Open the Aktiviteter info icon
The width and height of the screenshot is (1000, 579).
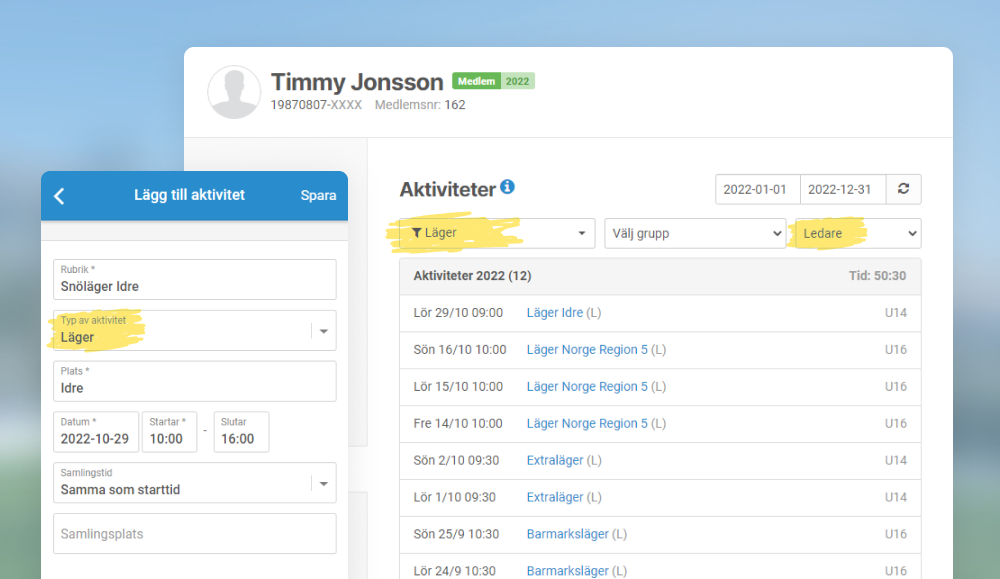tap(508, 187)
